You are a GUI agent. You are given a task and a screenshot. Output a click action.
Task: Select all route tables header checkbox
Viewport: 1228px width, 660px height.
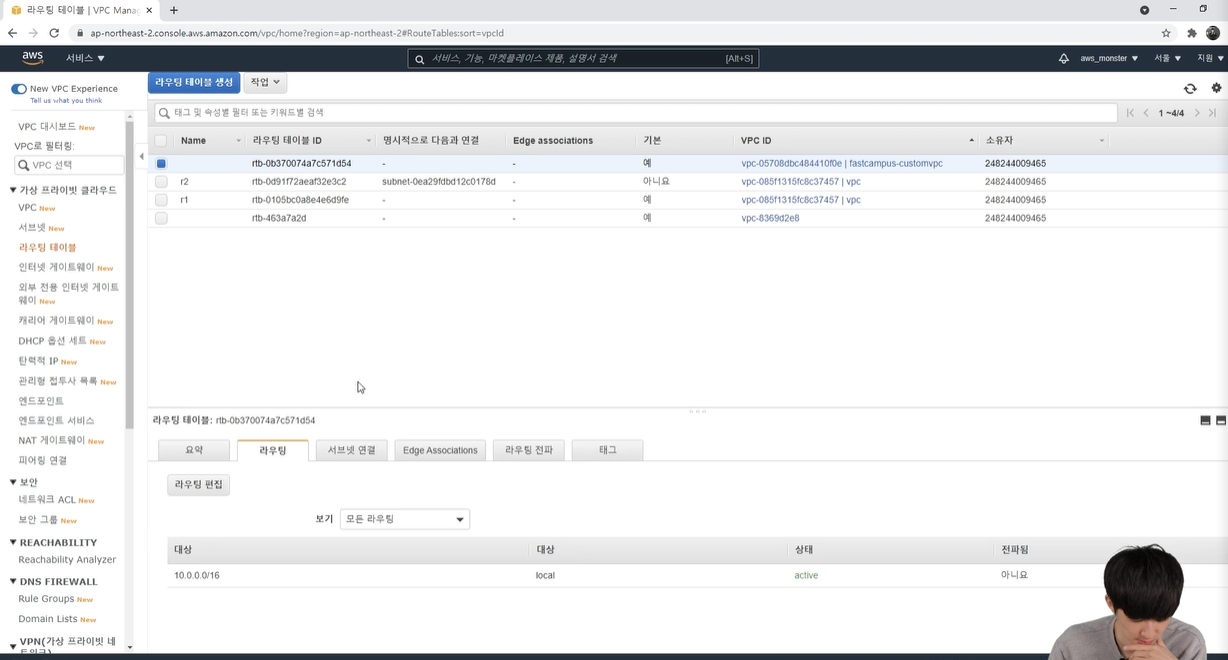click(161, 141)
